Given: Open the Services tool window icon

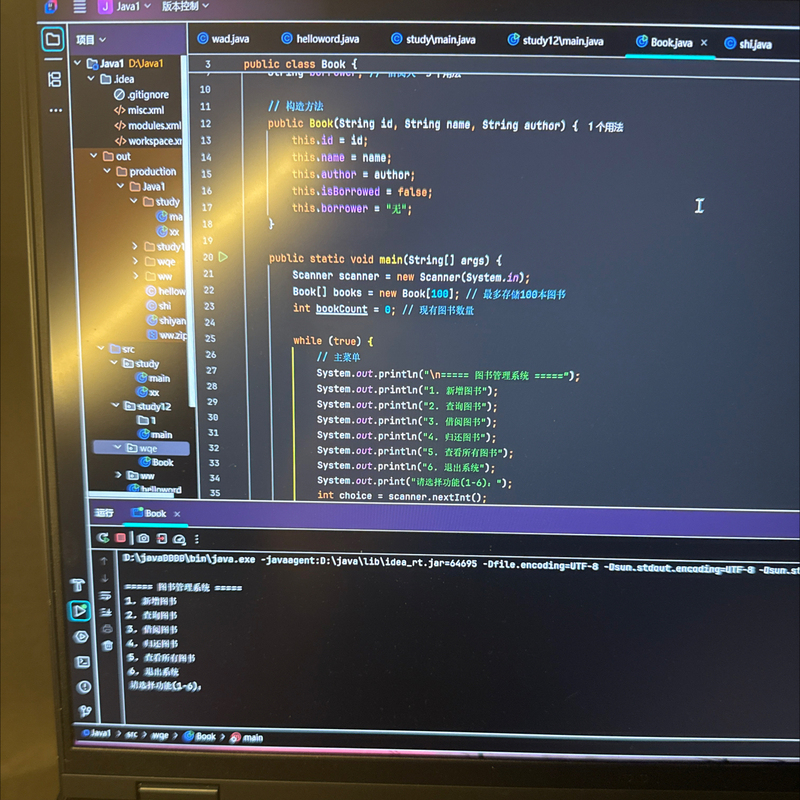Looking at the screenshot, I should [x=81, y=636].
